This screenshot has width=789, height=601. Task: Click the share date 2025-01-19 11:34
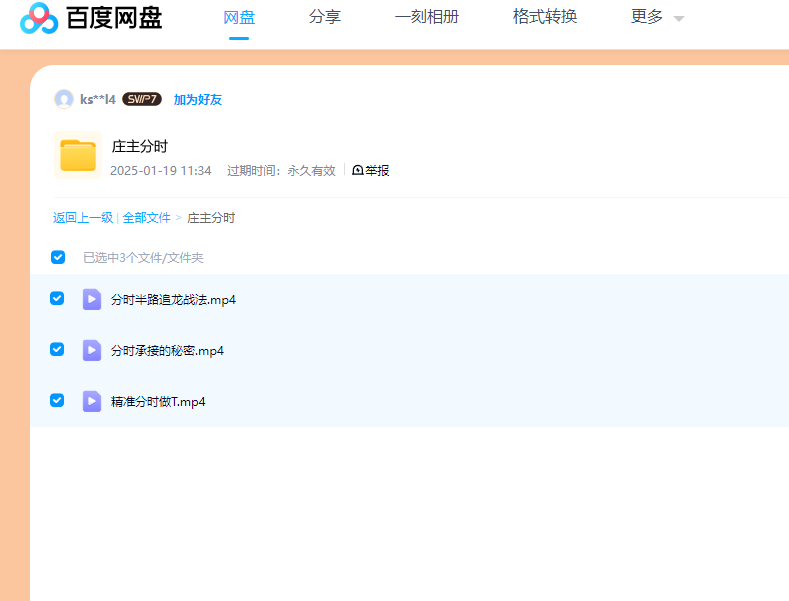[161, 171]
